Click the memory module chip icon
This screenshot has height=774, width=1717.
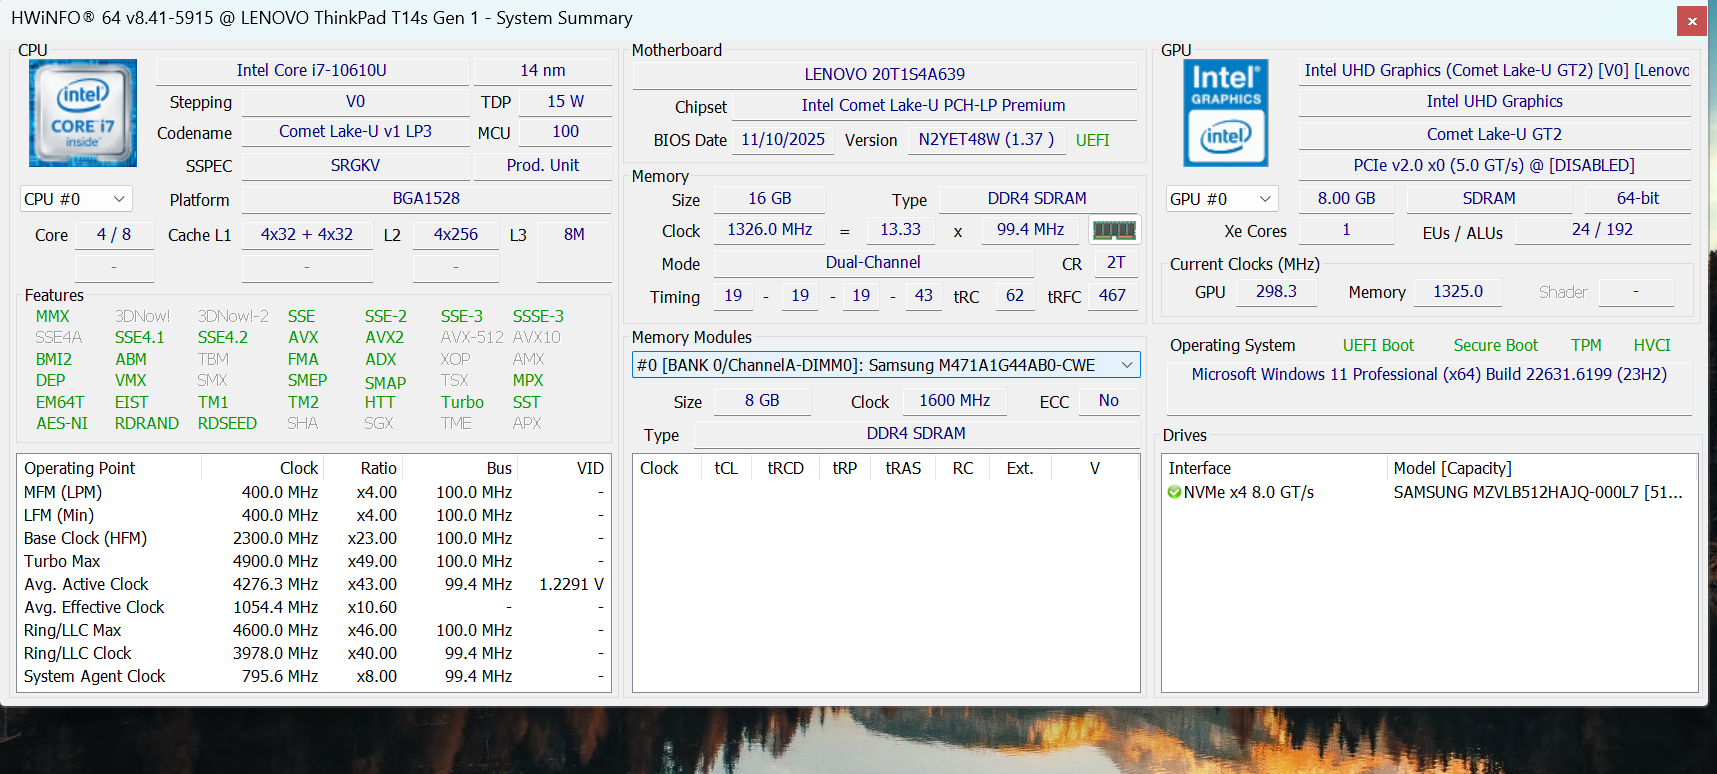[x=1114, y=230]
